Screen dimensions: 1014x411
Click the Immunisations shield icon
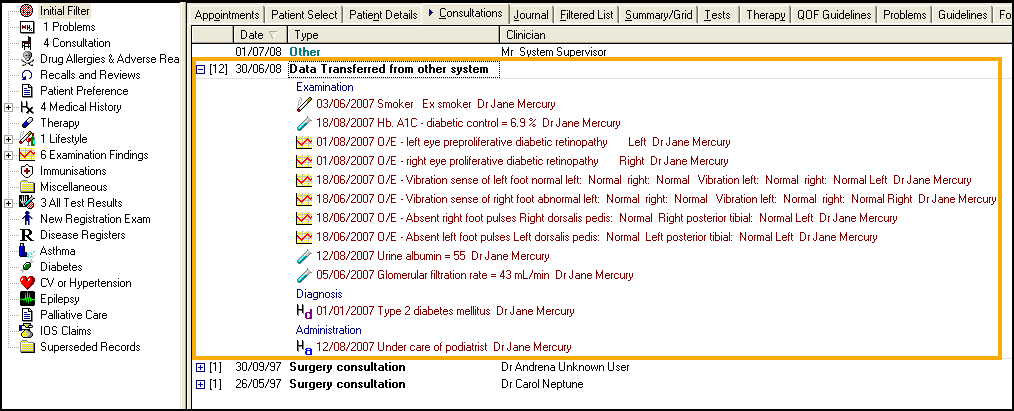[27, 171]
